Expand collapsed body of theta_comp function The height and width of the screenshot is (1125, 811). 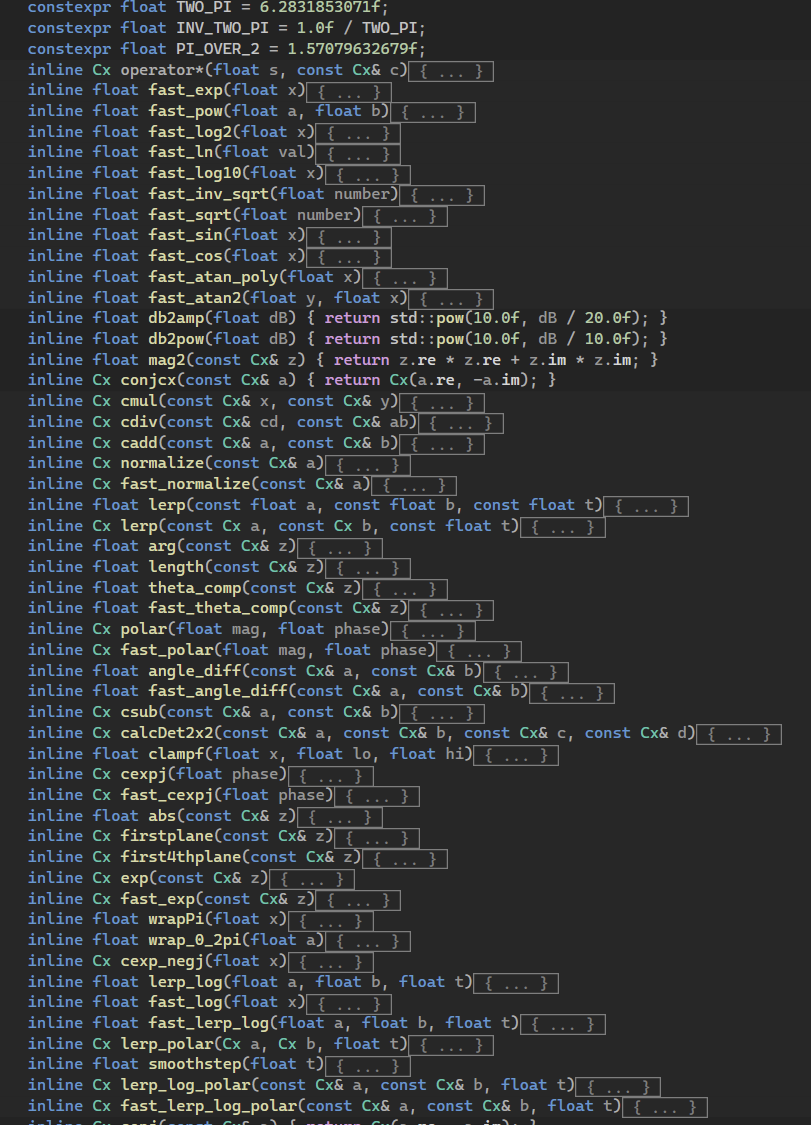tap(405, 589)
